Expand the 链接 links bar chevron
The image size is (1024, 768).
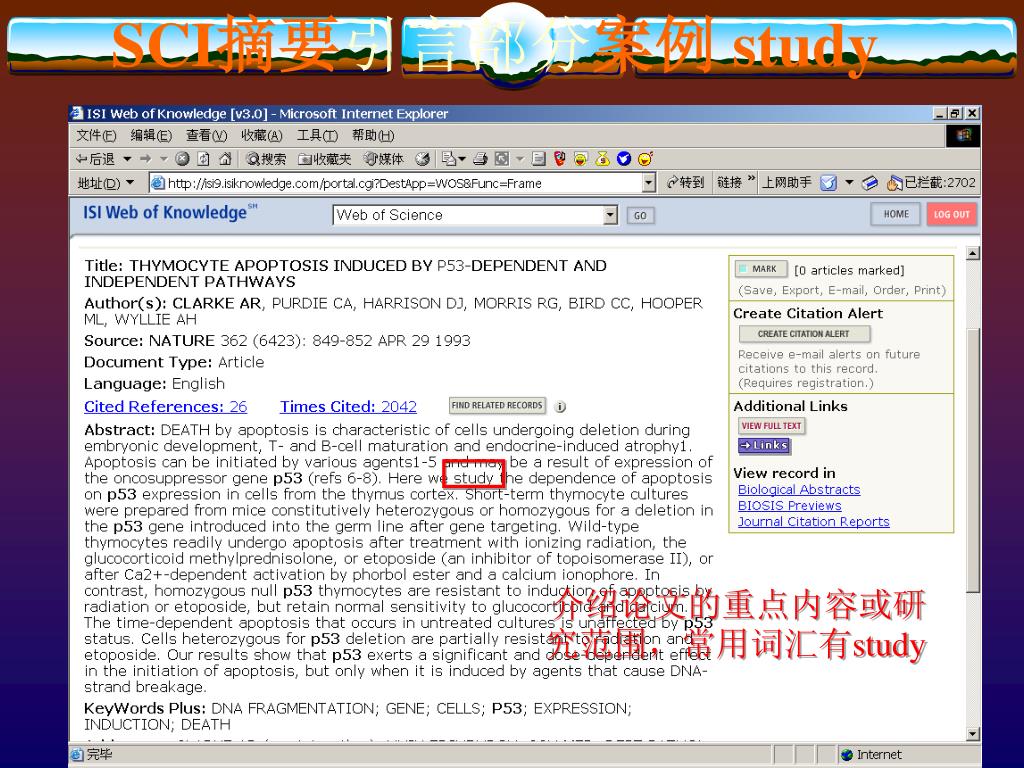pyautogui.click(x=751, y=179)
